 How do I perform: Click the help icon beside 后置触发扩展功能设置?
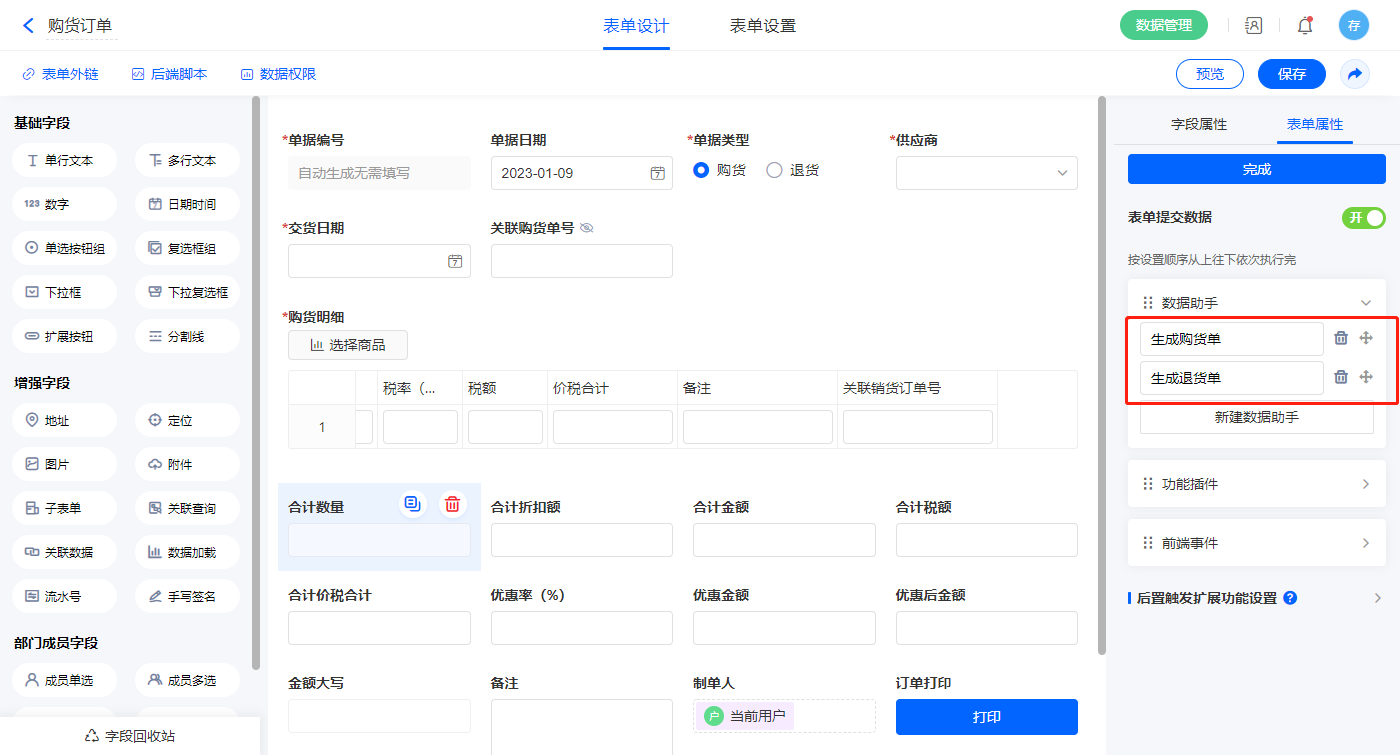(1290, 598)
